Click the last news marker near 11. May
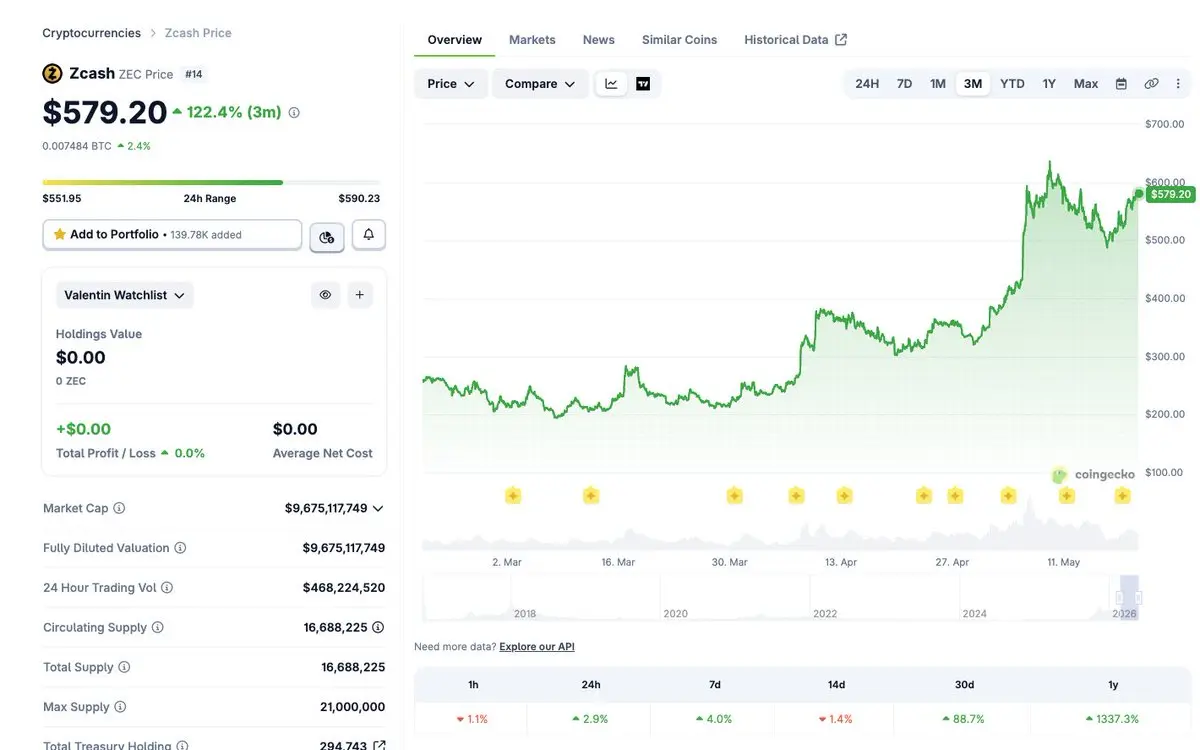Image resolution: width=1200 pixels, height=750 pixels. (x=1122, y=495)
